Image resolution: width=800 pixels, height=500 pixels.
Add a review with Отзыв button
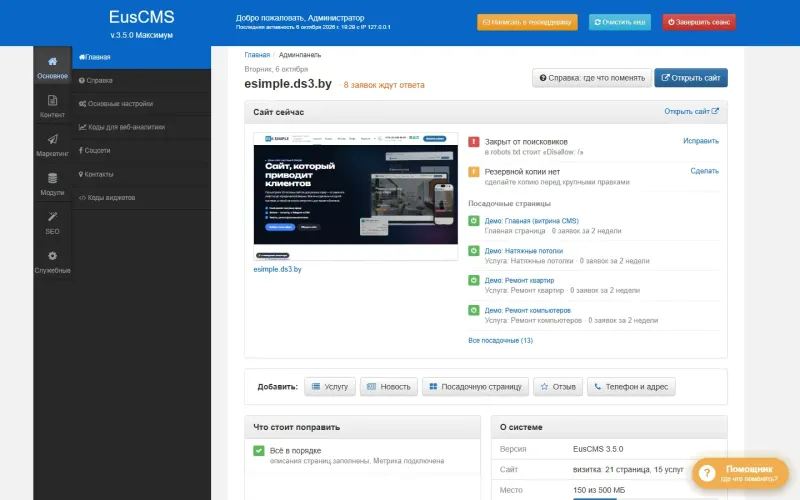click(x=558, y=387)
